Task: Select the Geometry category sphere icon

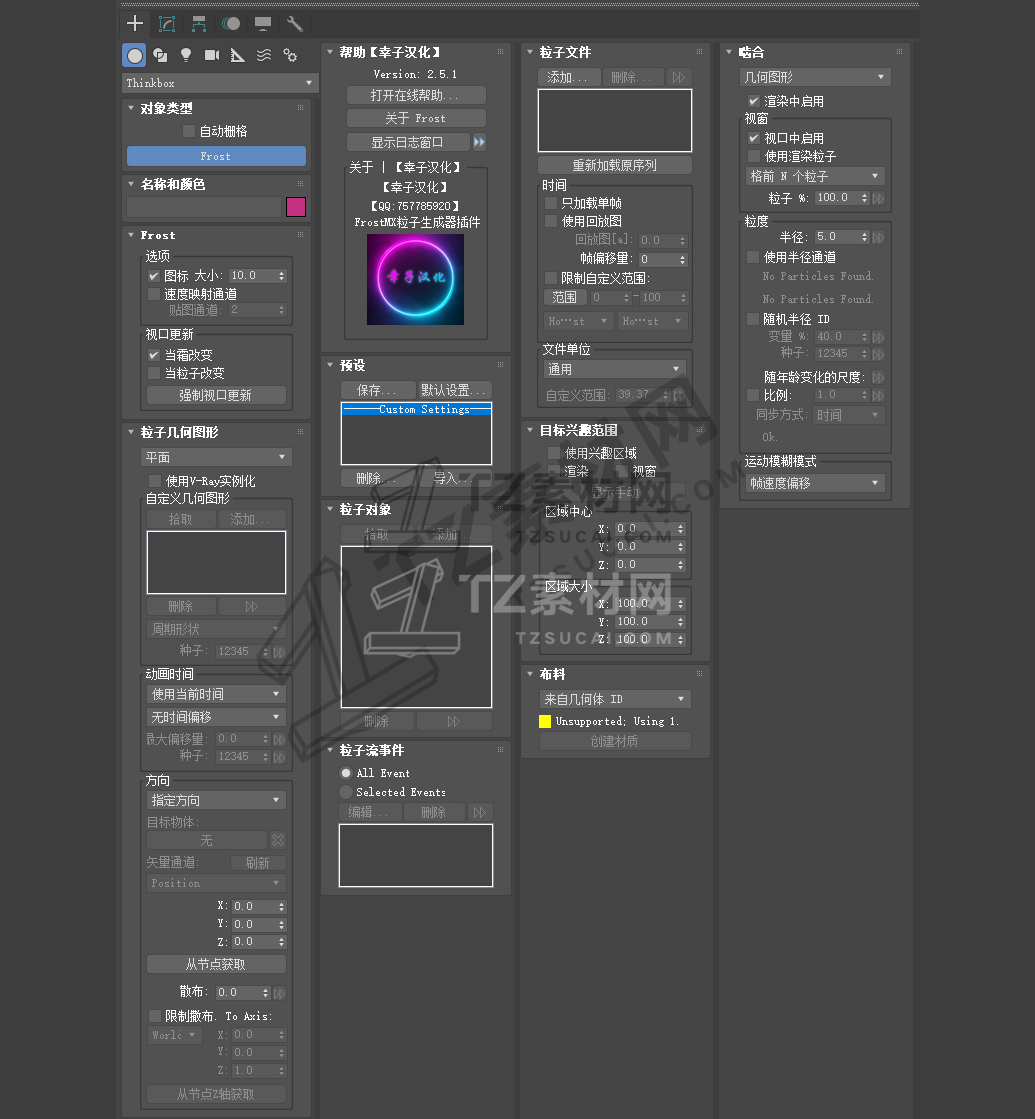Action: (x=134, y=55)
